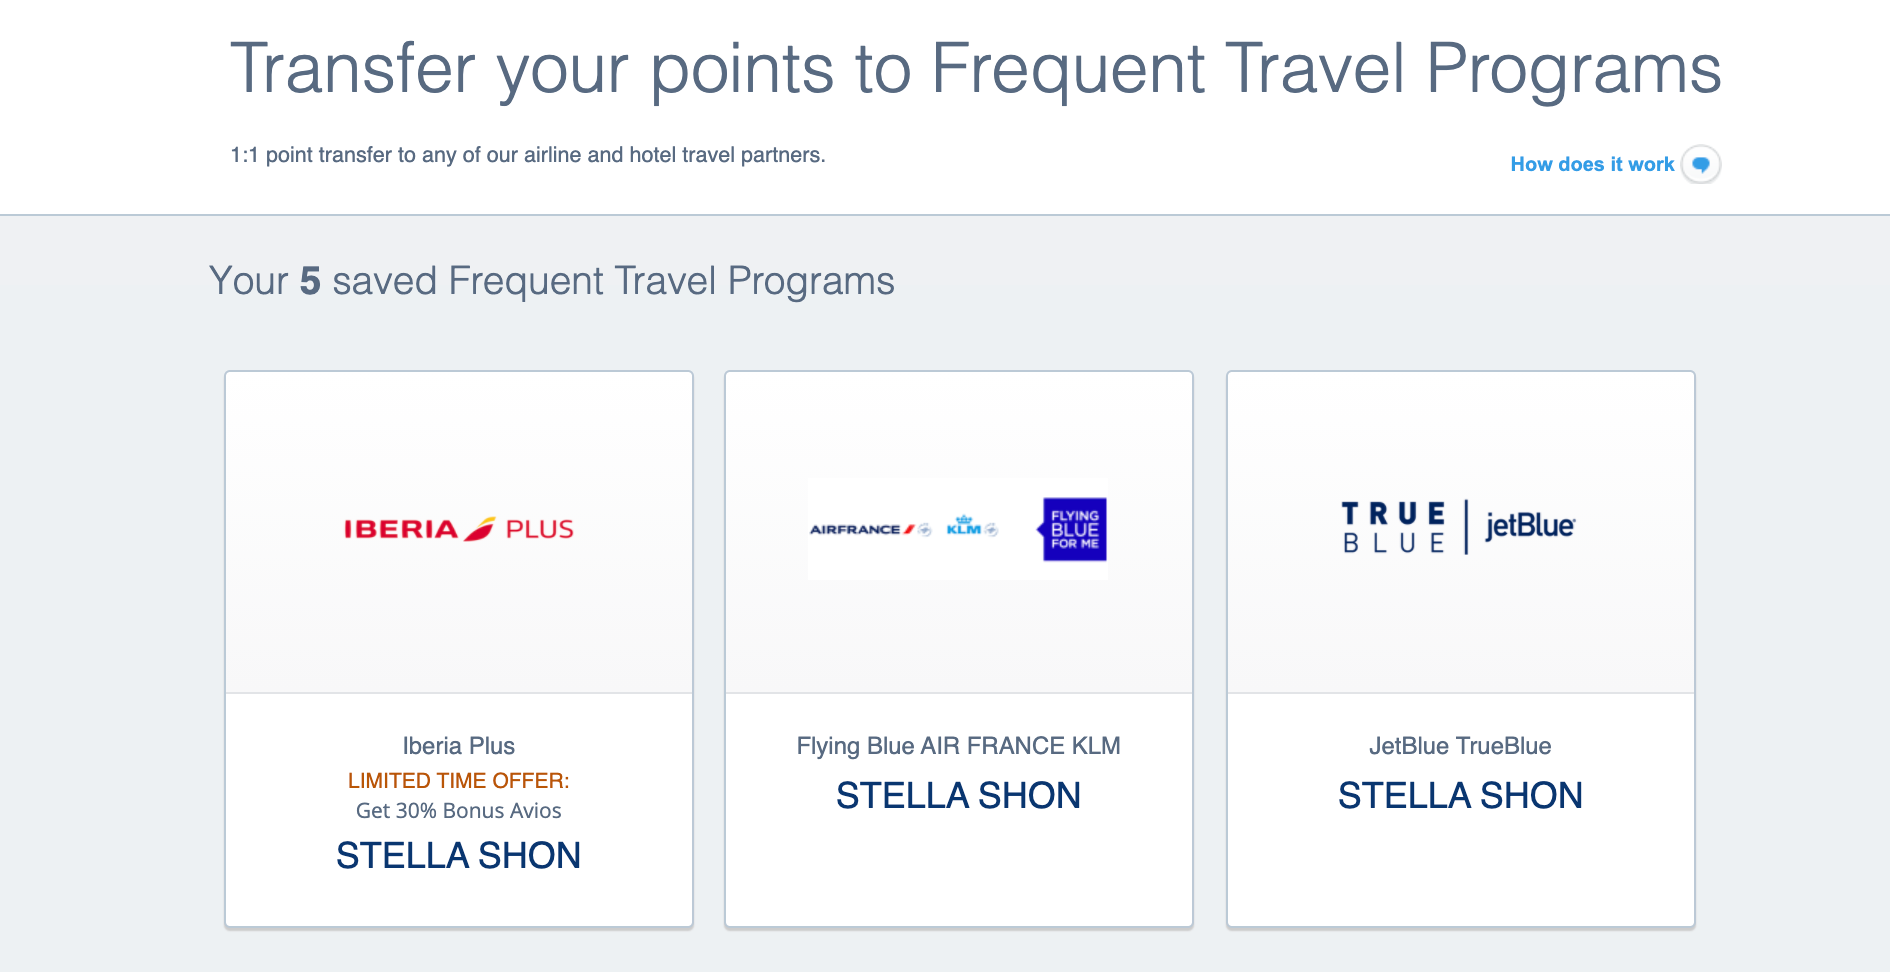Image resolution: width=1890 pixels, height=972 pixels.
Task: Click STELLA SHON under Flying Blue
Action: pyautogui.click(x=958, y=796)
